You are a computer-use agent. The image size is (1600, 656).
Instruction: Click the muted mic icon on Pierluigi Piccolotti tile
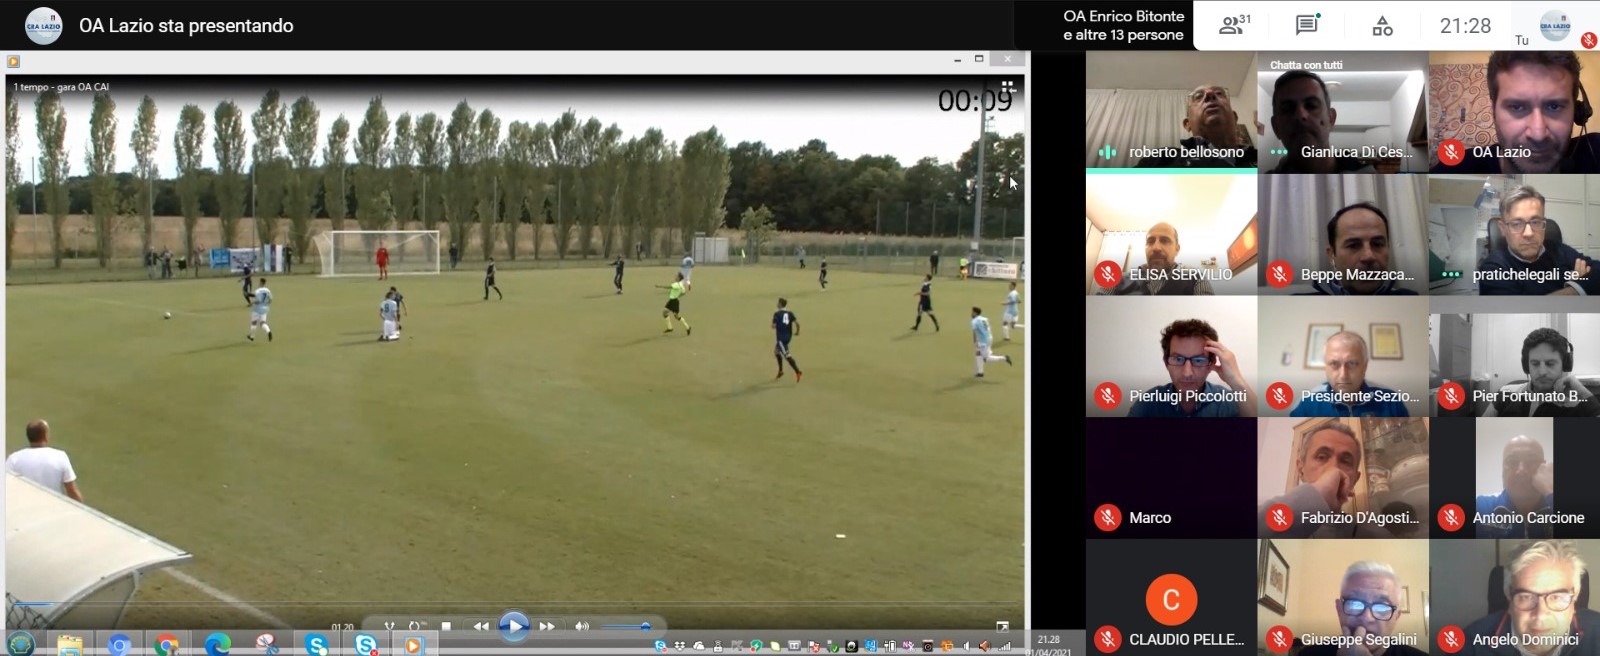pos(1107,396)
